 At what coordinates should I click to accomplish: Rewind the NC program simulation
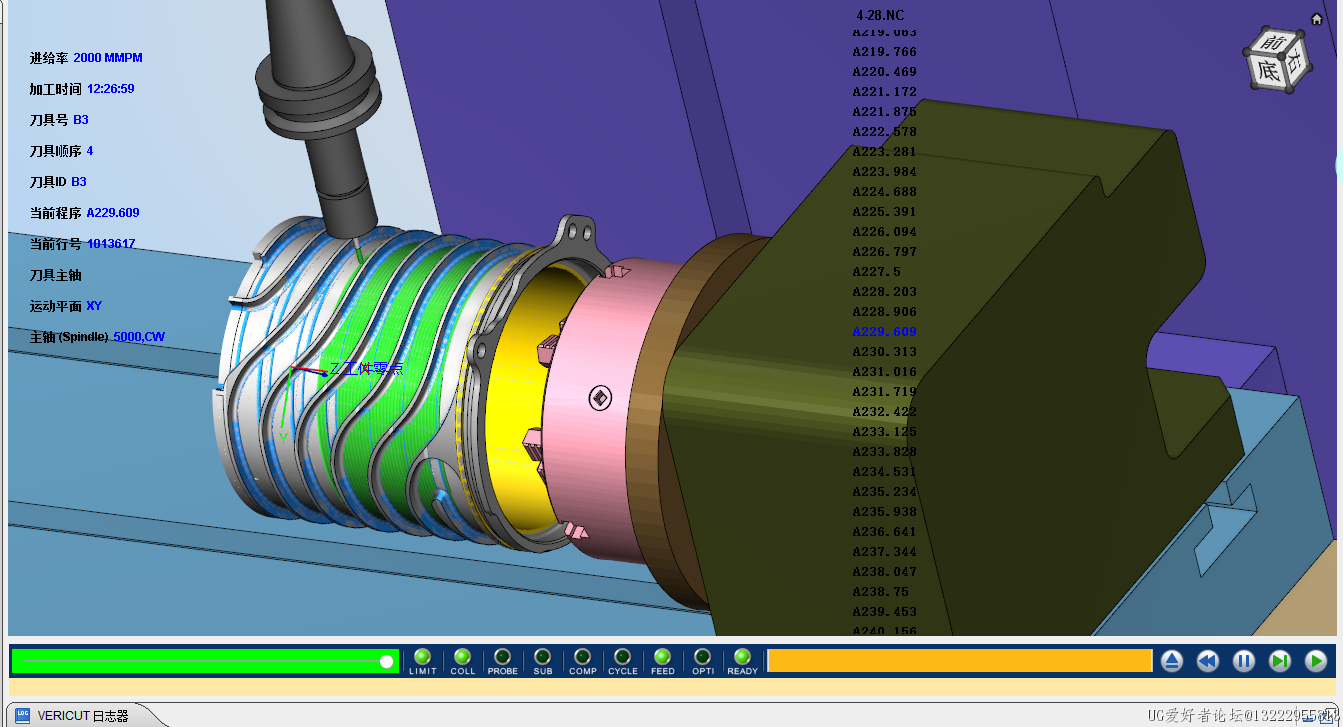tap(1208, 661)
